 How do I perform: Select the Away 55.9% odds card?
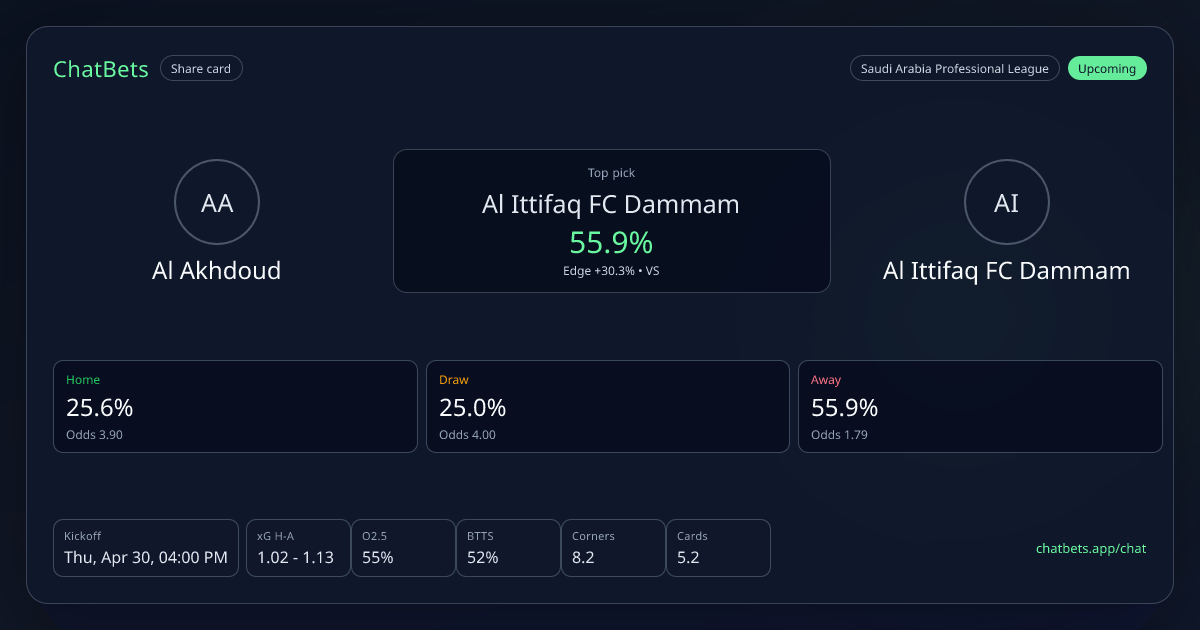coord(980,406)
